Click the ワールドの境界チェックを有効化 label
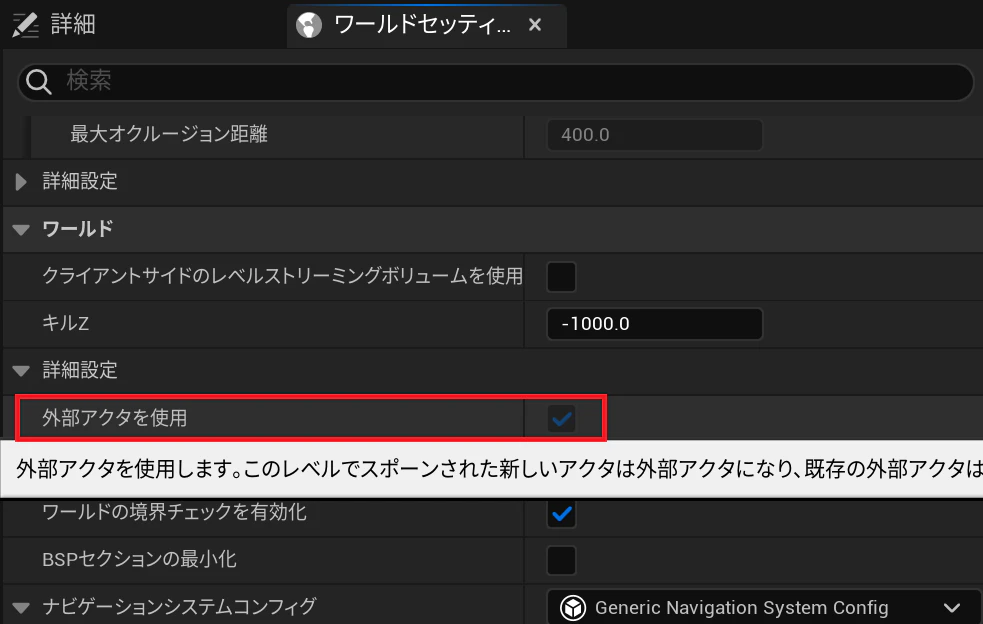The width and height of the screenshot is (983, 624). coord(174,512)
